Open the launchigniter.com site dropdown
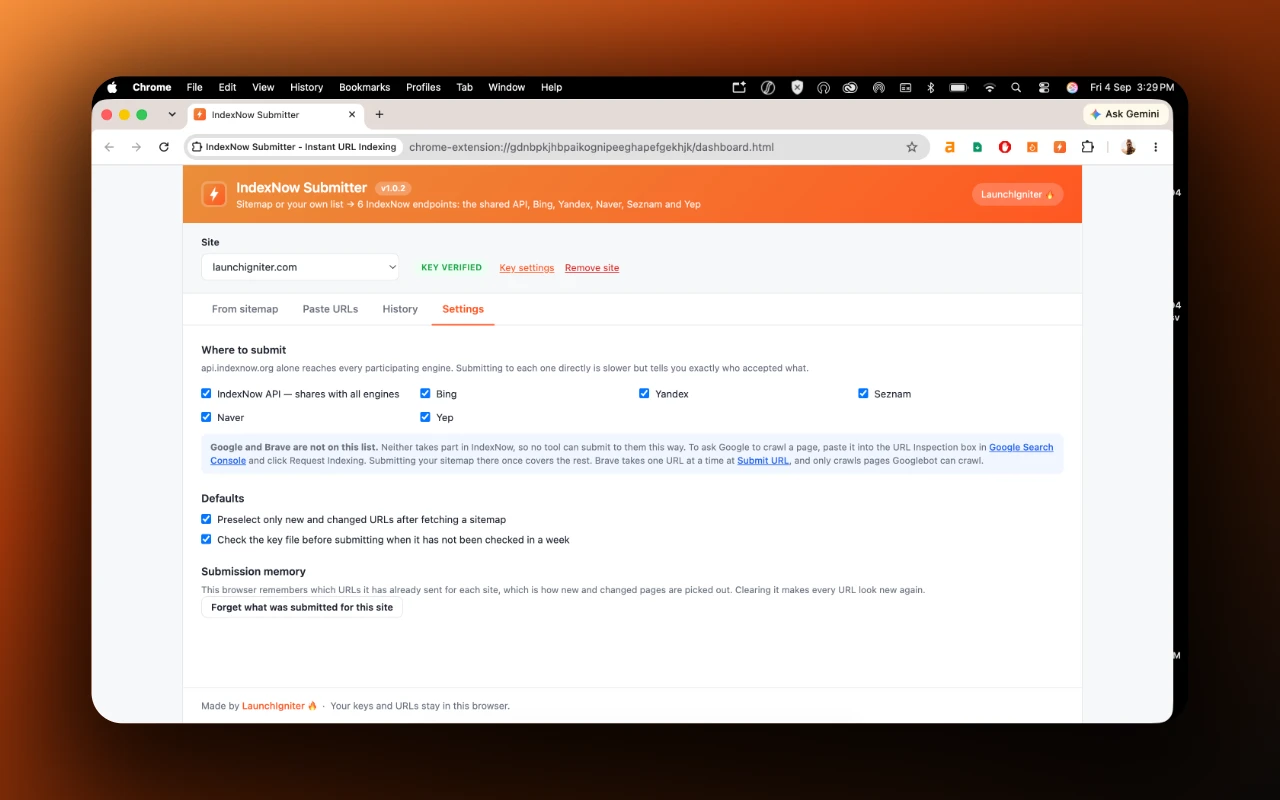 [300, 267]
